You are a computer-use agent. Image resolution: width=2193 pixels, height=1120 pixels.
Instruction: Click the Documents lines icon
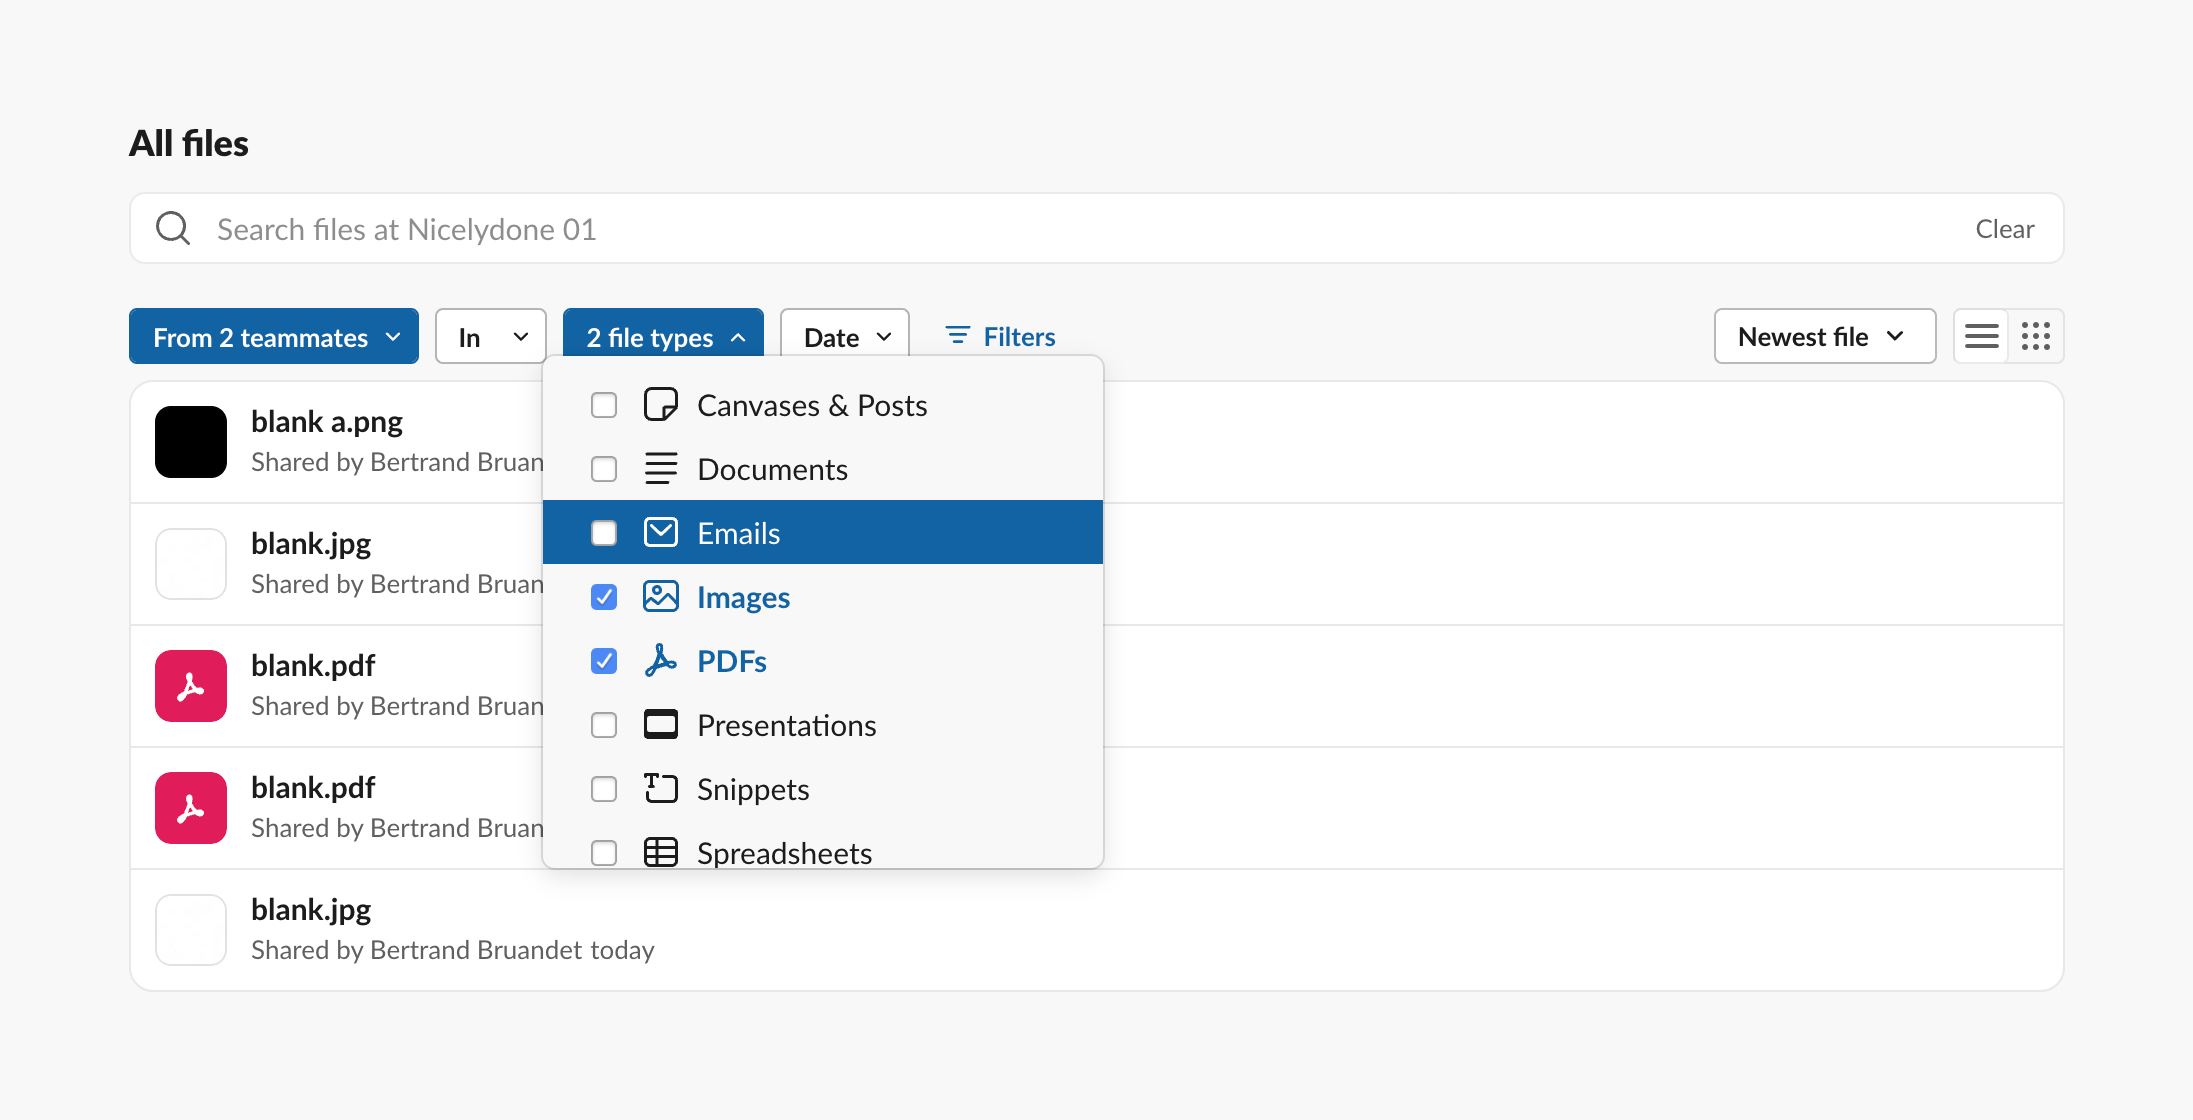coord(661,468)
